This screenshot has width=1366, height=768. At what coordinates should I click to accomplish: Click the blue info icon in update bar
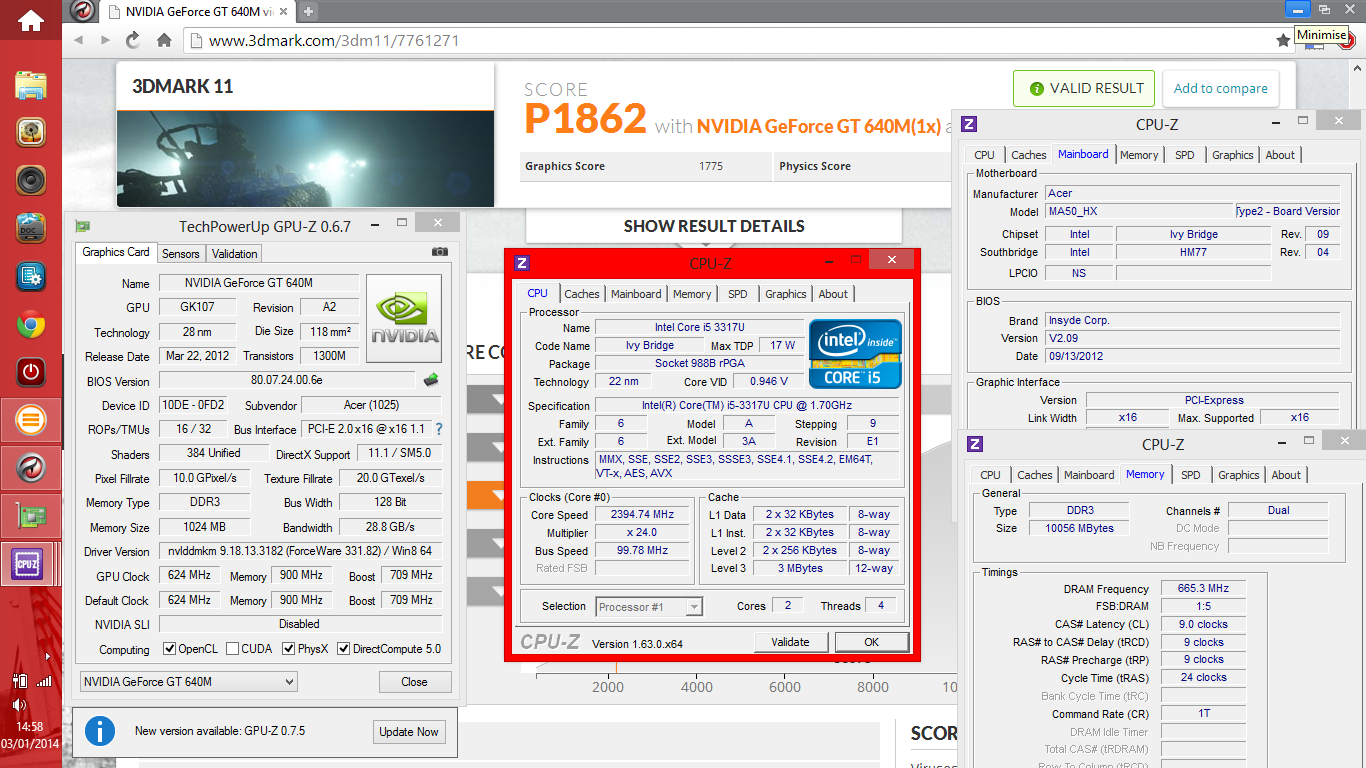(x=99, y=731)
